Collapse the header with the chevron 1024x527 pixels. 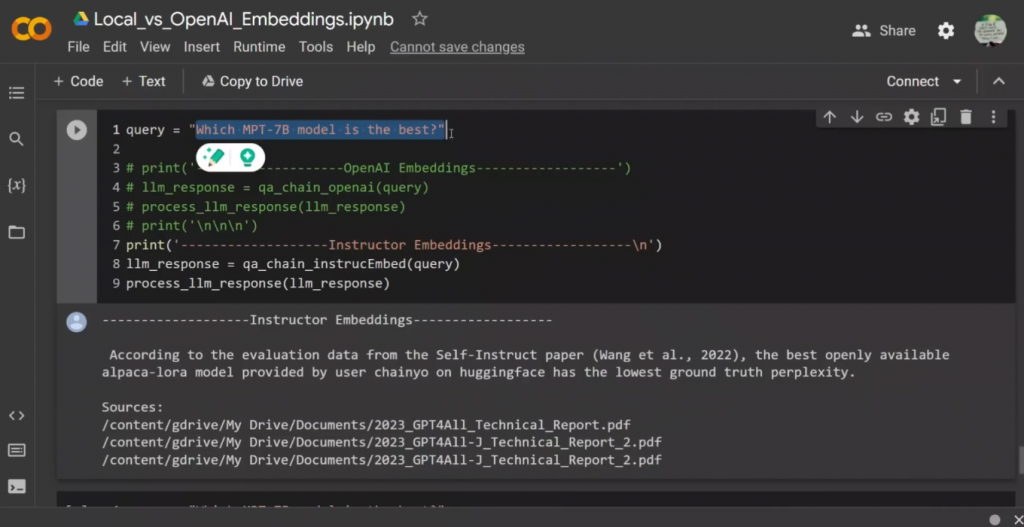tap(998, 81)
